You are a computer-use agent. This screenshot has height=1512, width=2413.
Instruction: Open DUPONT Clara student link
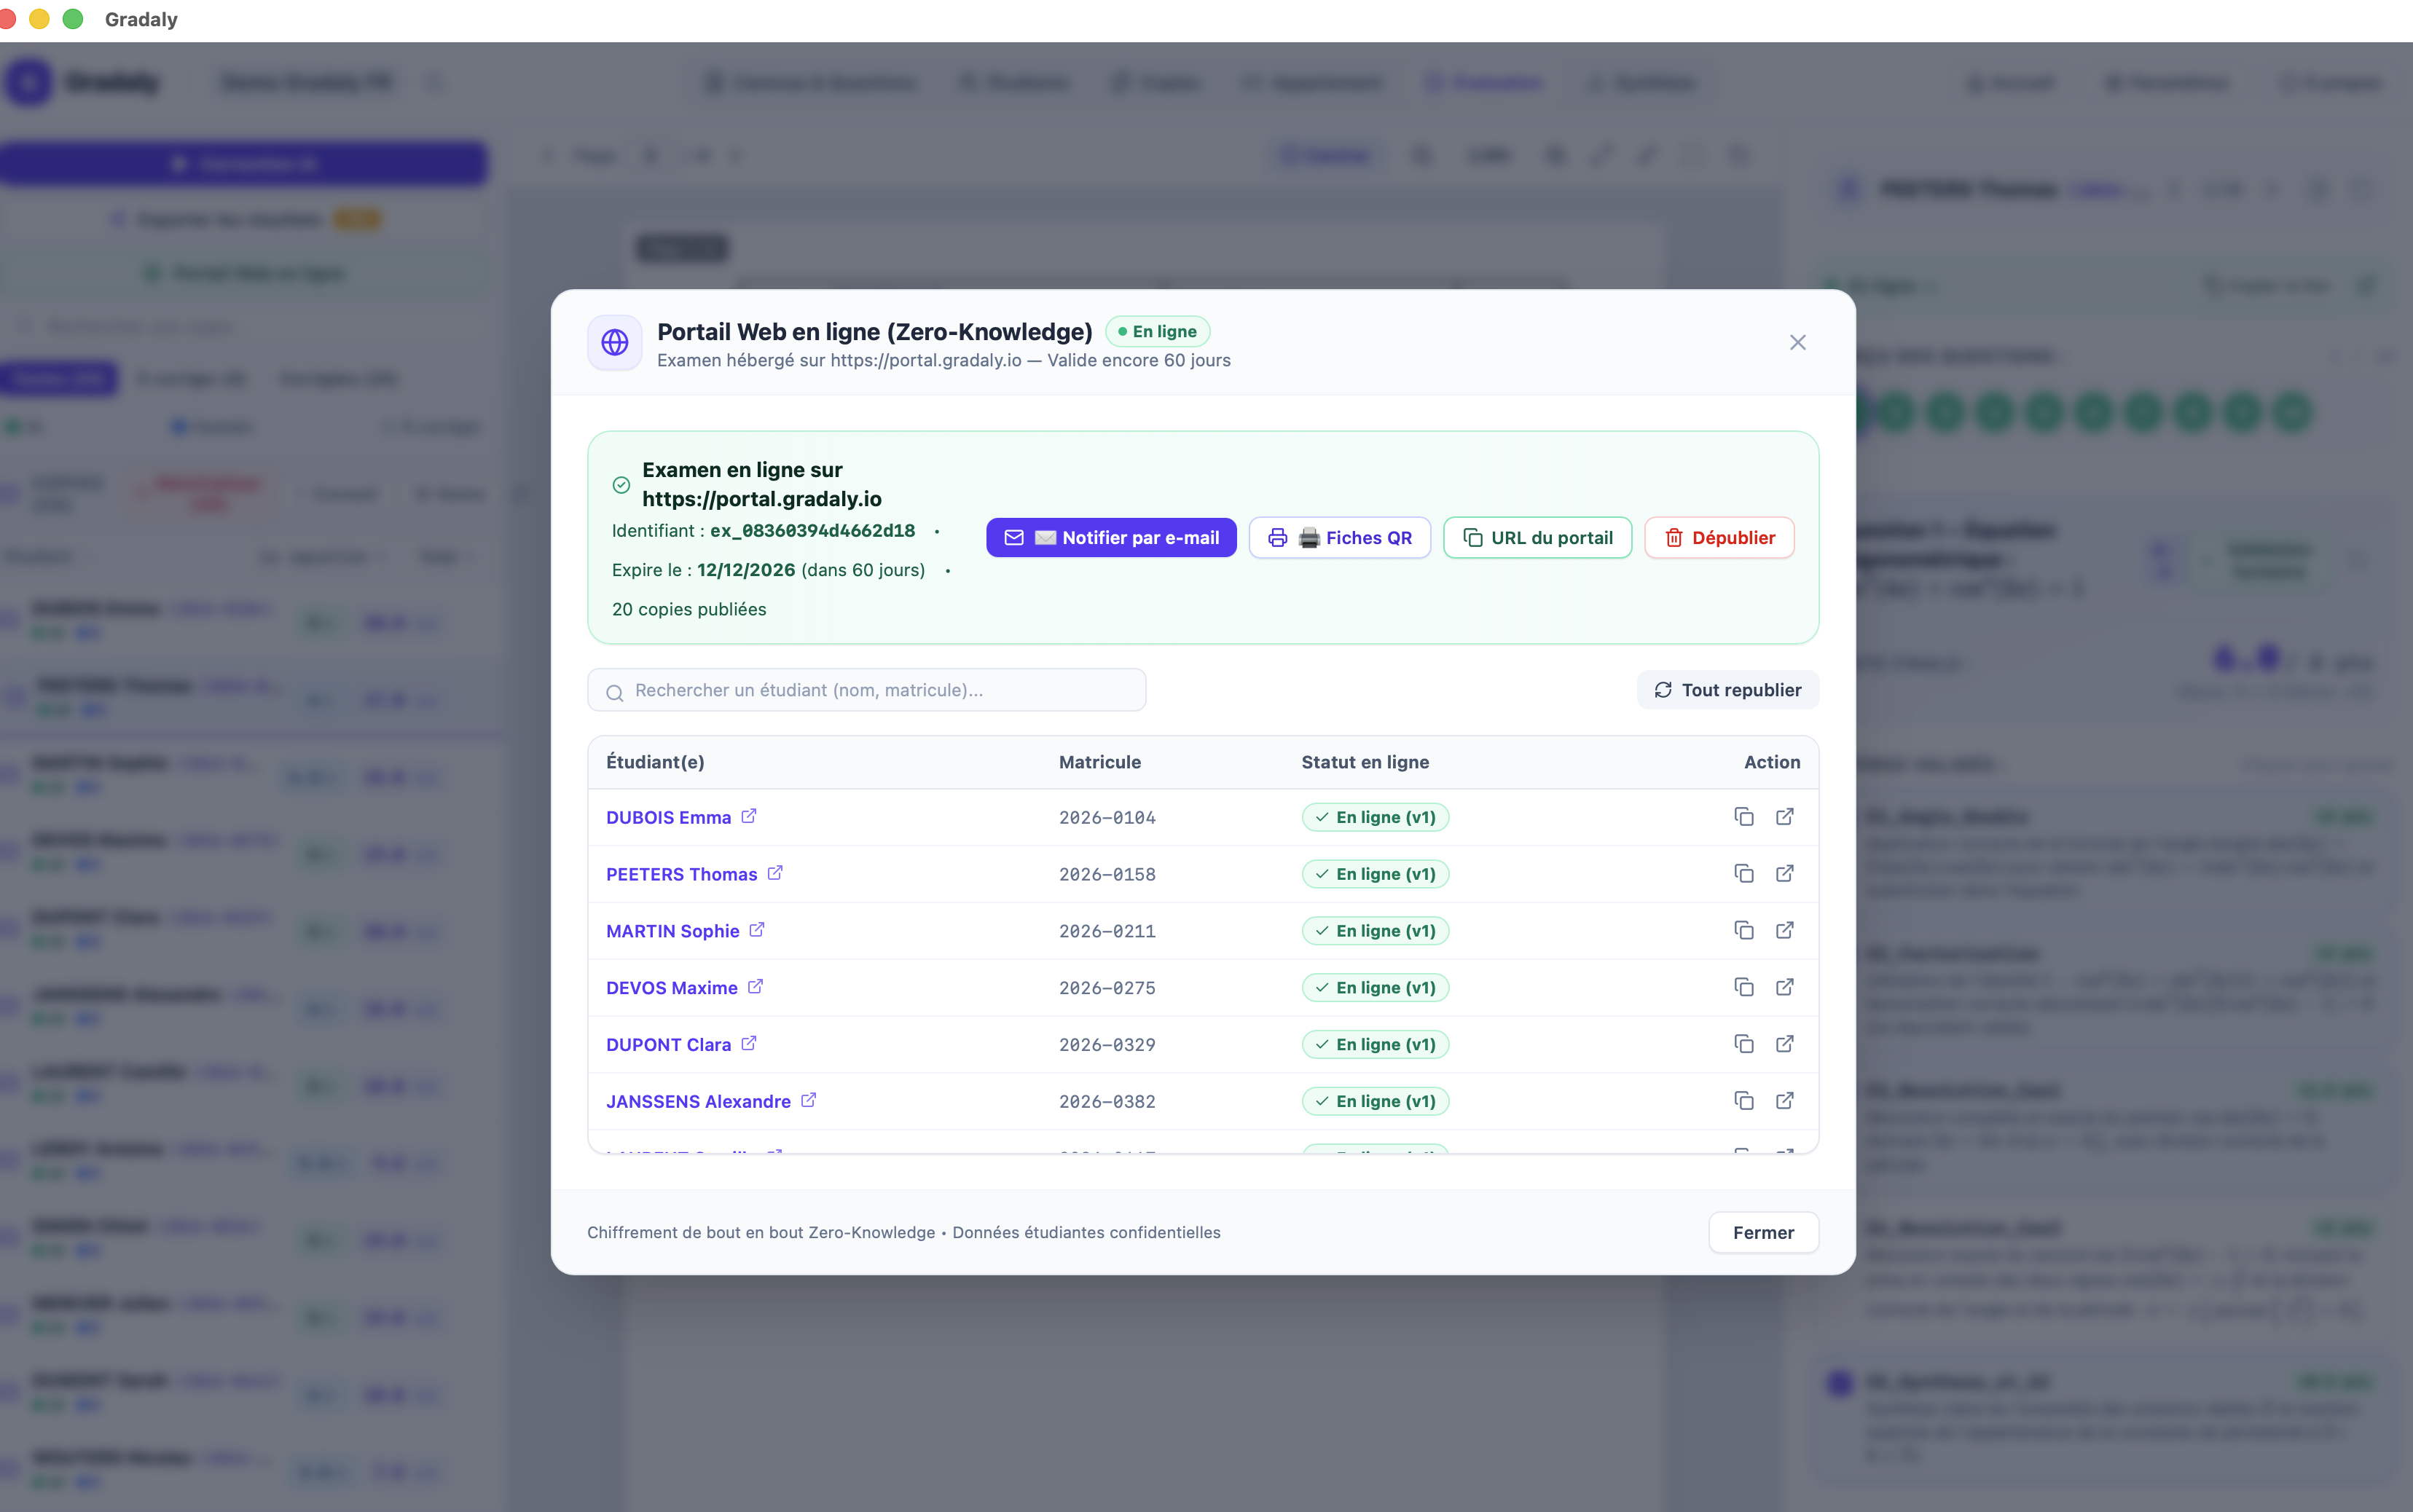[681, 1044]
